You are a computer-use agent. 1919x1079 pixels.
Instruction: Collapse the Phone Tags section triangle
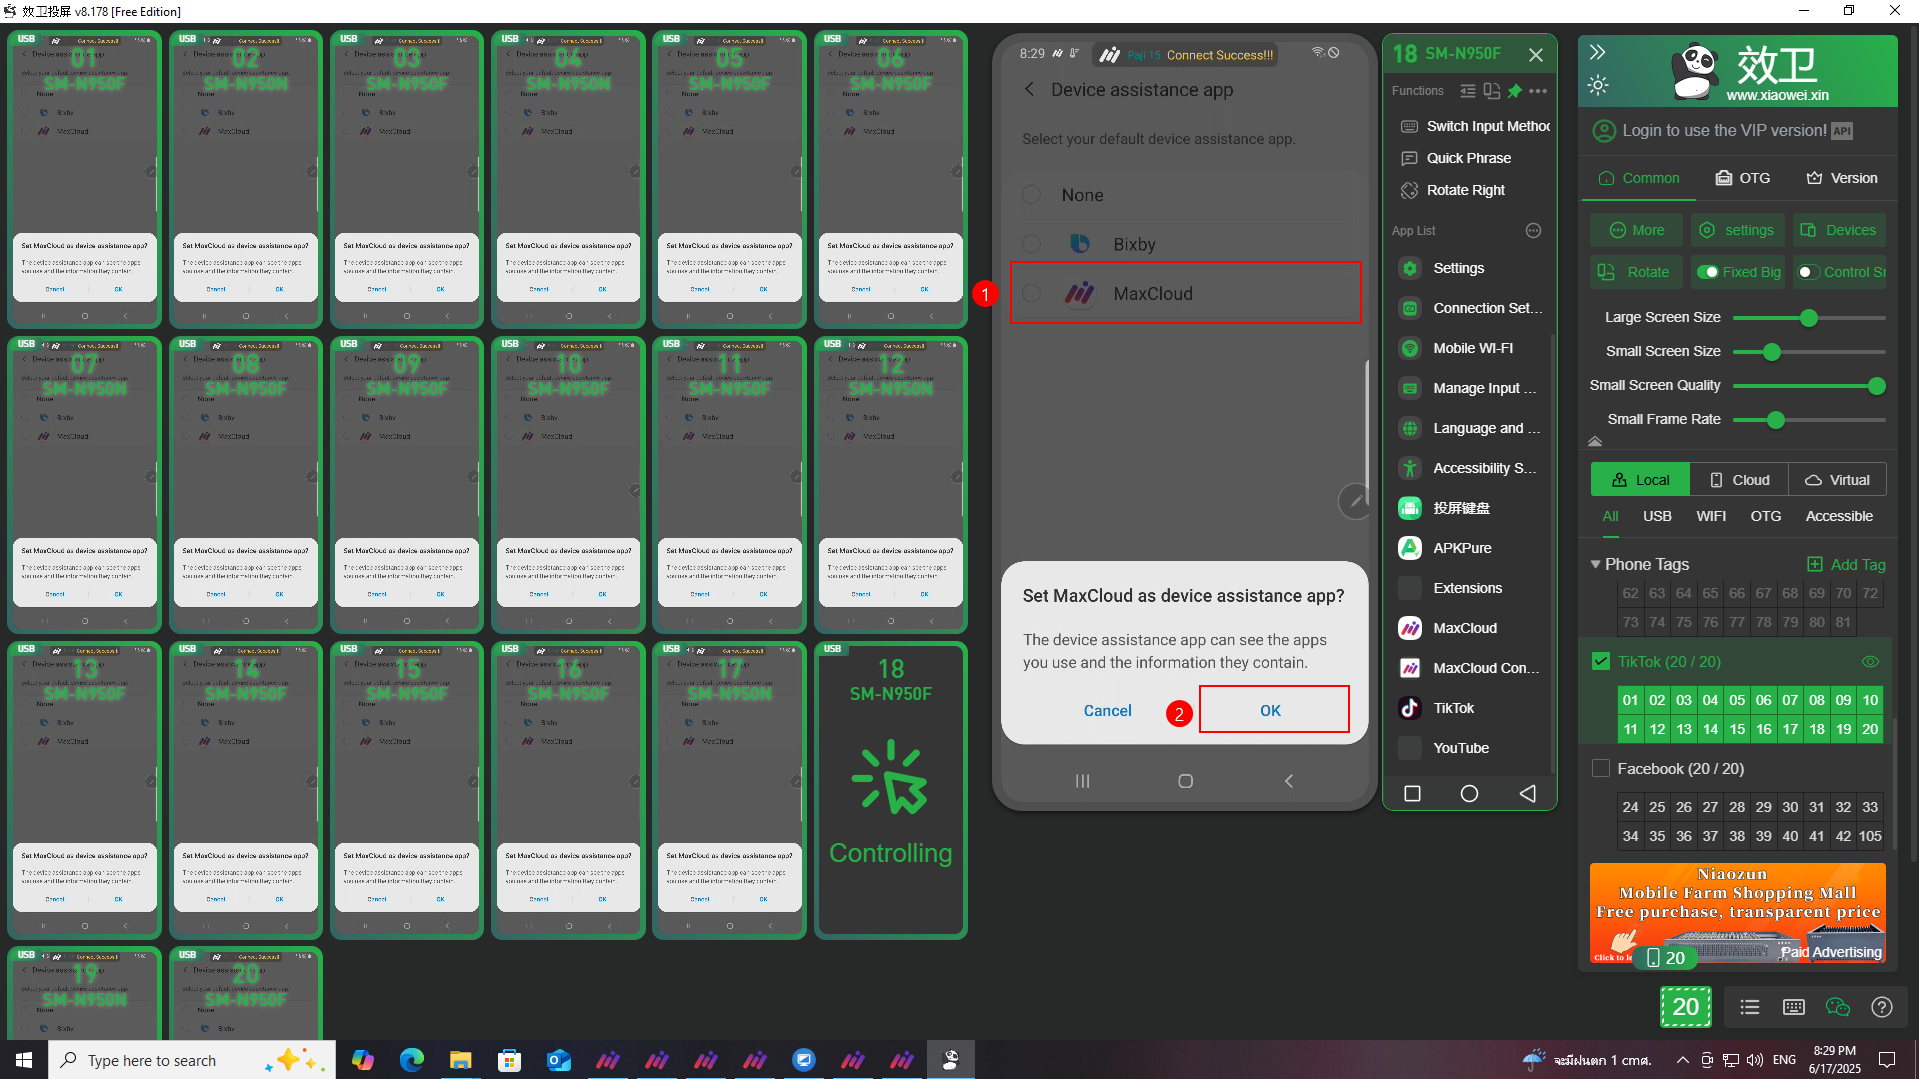[x=1596, y=565]
